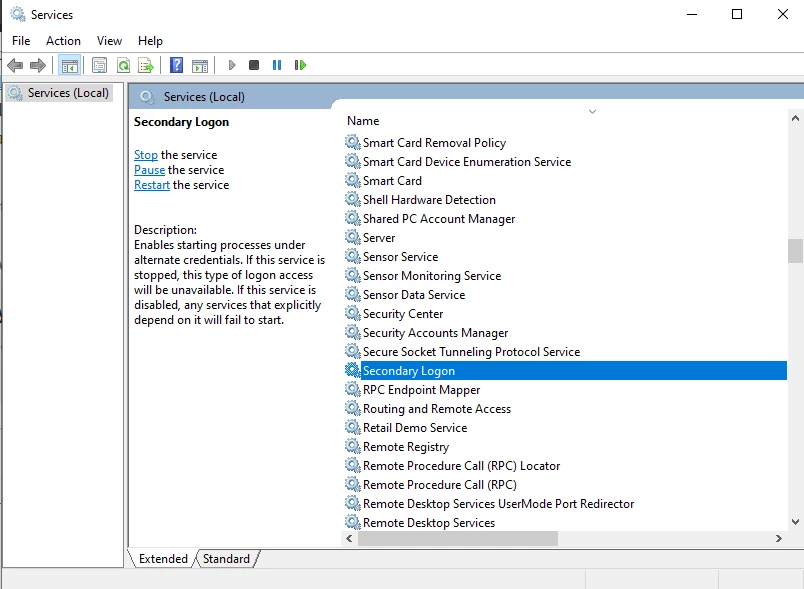Click the Pause Service toolbar icon
The width and height of the screenshot is (804, 589).
pyautogui.click(x=277, y=65)
